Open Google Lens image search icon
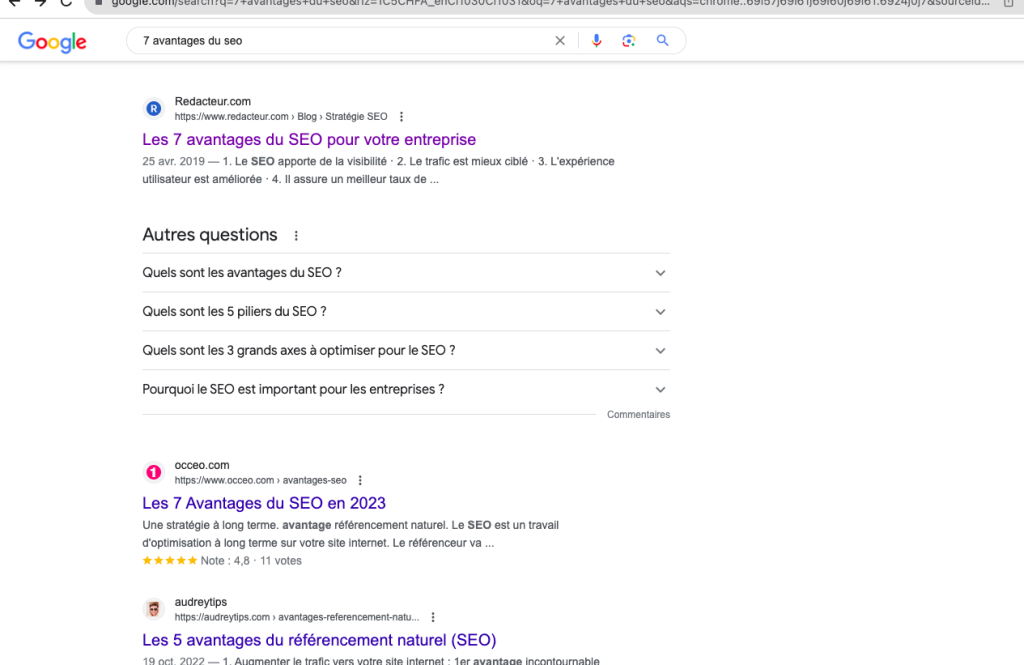 [628, 41]
